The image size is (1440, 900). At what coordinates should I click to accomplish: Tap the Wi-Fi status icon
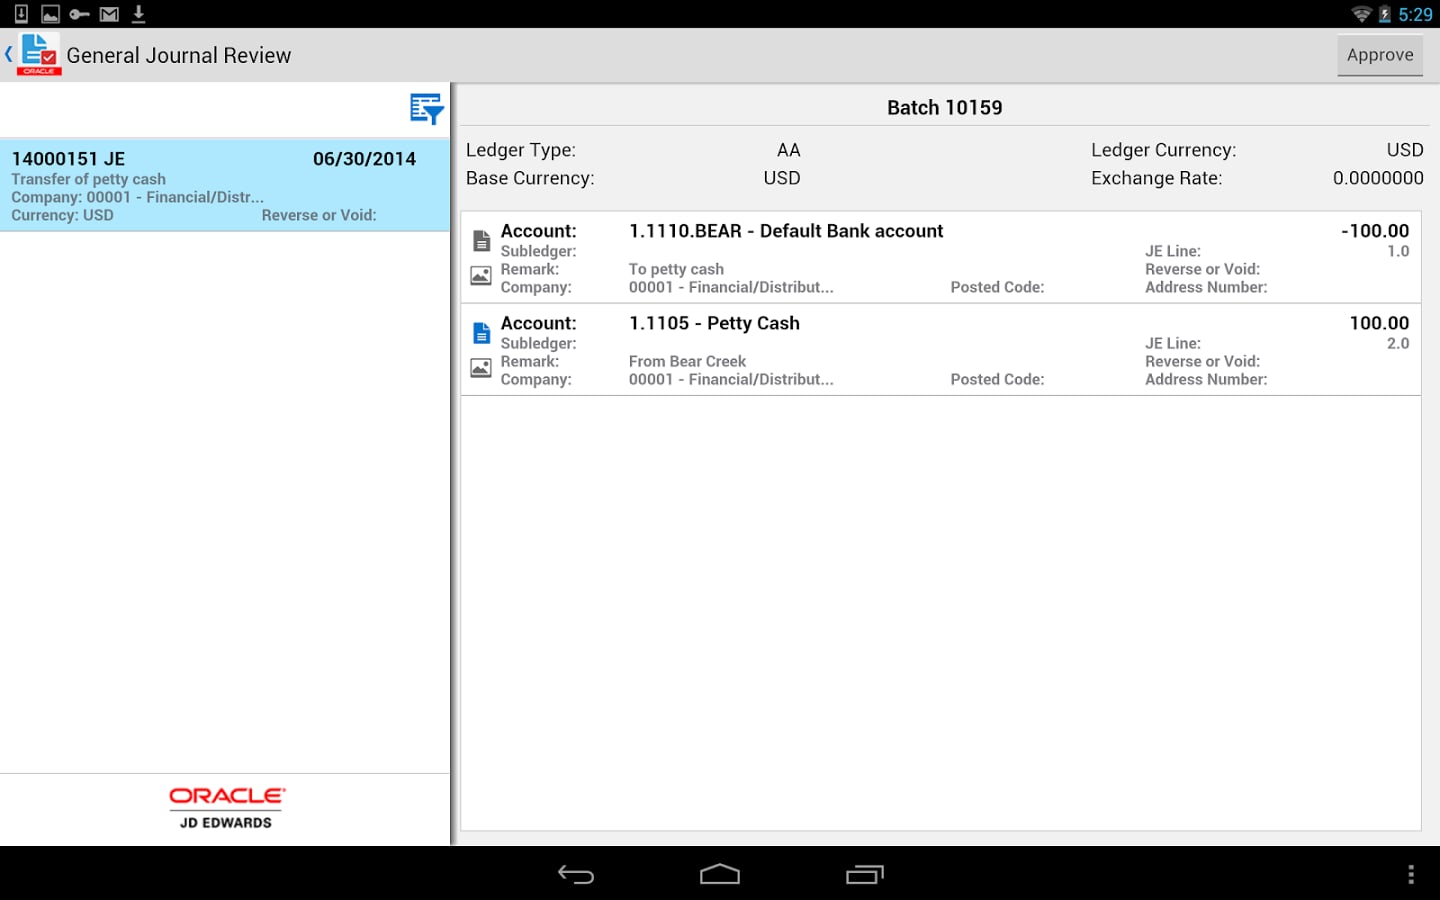click(1361, 14)
